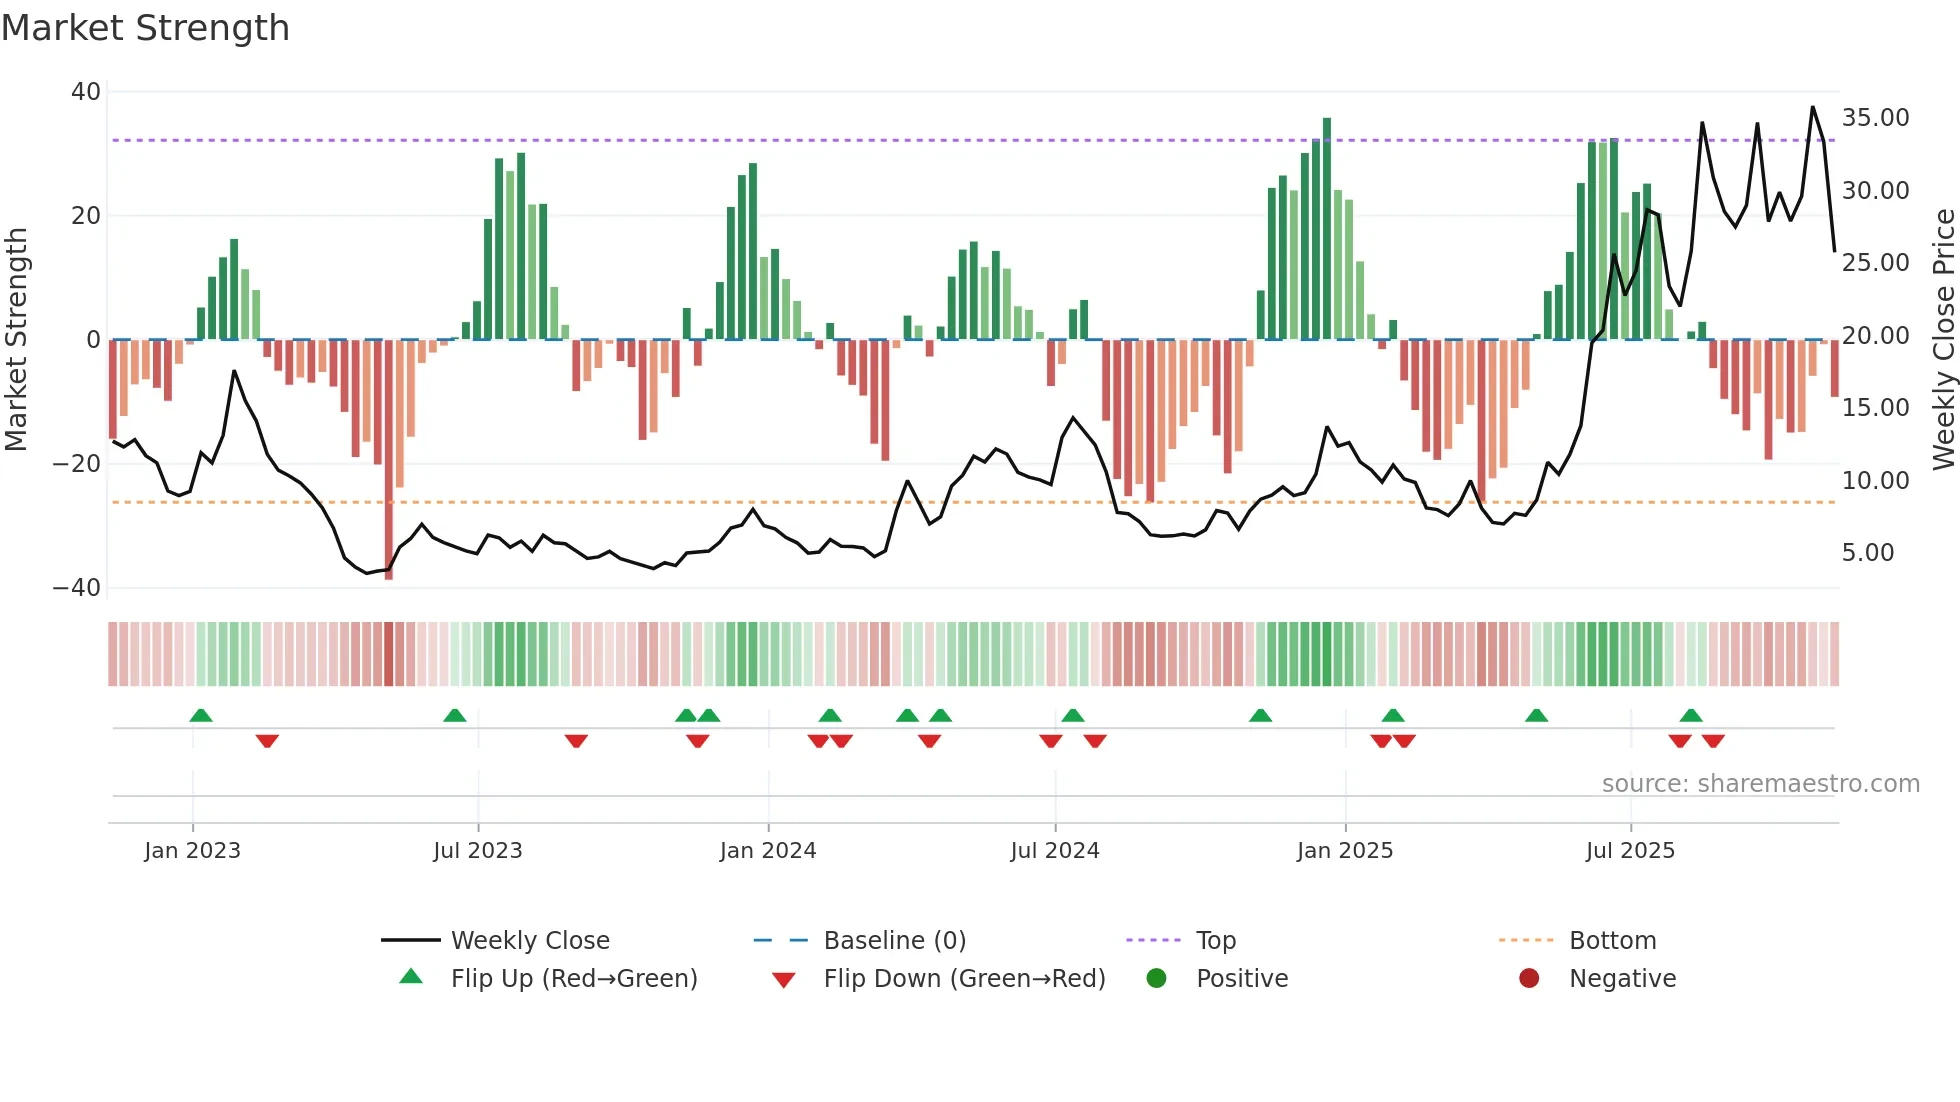Click the purple dotted Top sample in legend
1960x1102 pixels.
point(1156,940)
